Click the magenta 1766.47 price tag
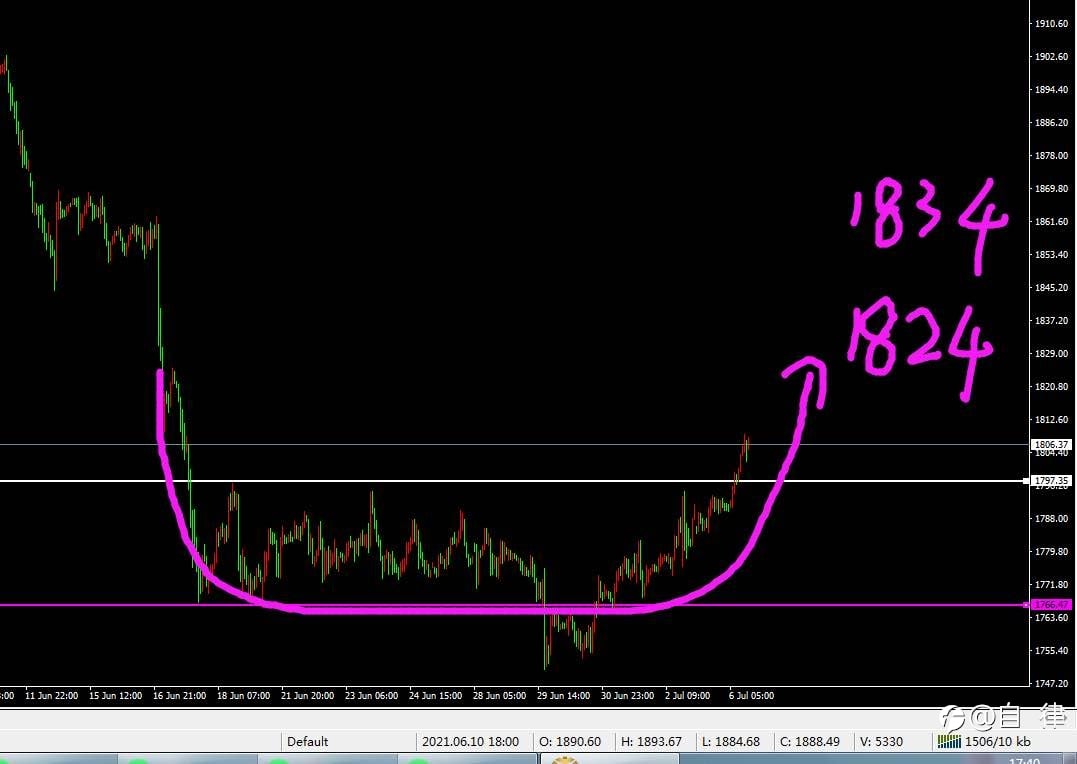This screenshot has height=764, width=1077. coord(1052,605)
